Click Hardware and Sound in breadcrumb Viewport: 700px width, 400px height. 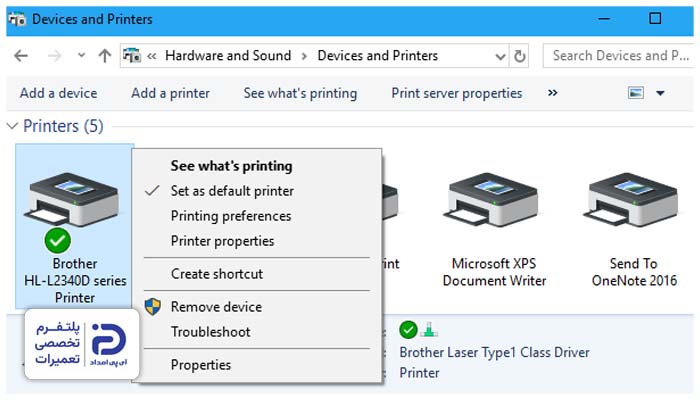coord(228,55)
